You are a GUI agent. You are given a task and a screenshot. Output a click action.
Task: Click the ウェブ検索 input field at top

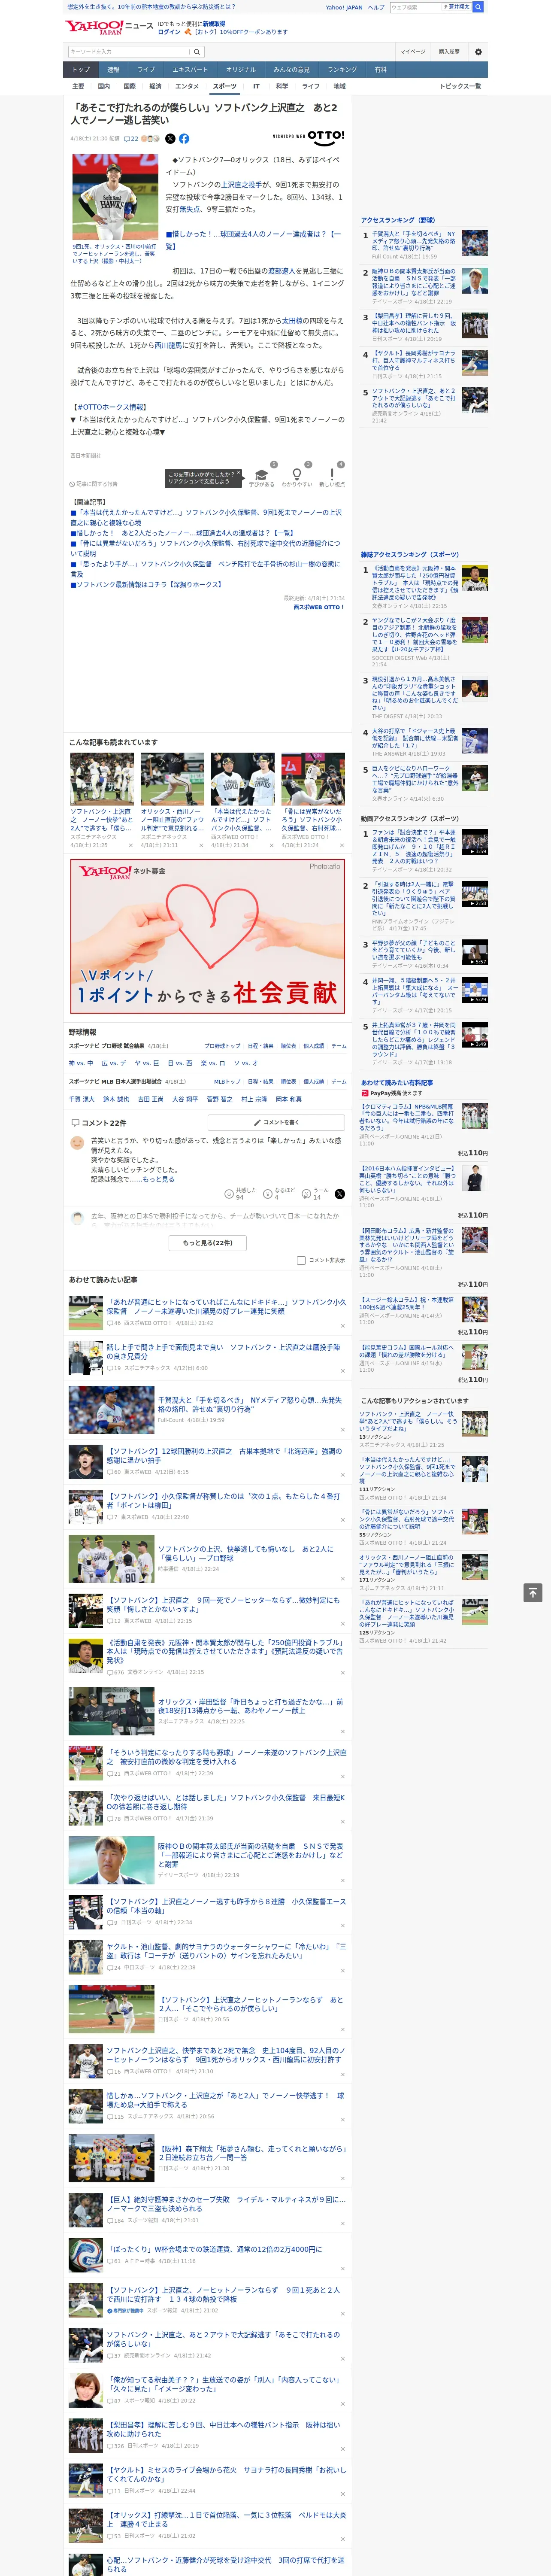(415, 7)
